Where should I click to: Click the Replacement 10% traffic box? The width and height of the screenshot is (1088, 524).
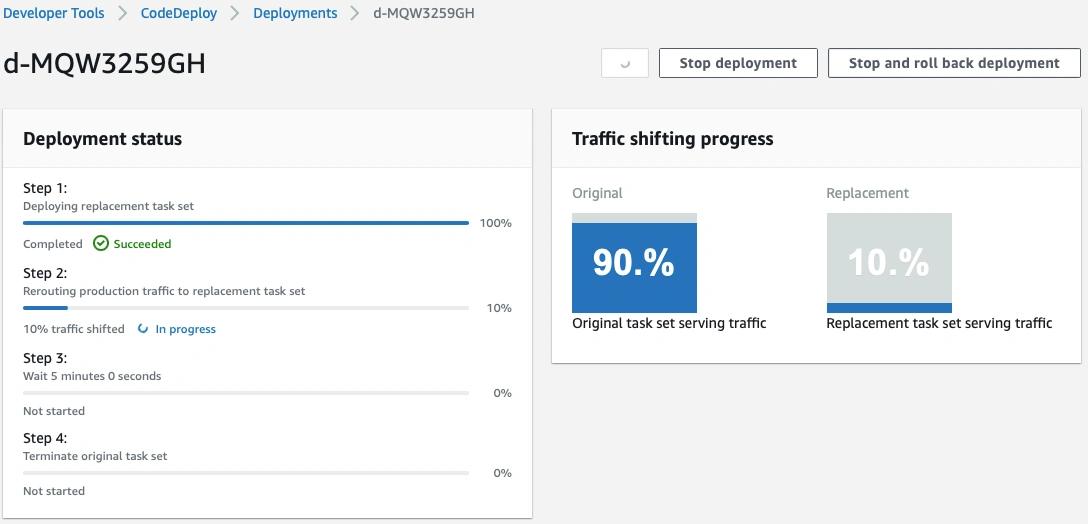point(889,263)
